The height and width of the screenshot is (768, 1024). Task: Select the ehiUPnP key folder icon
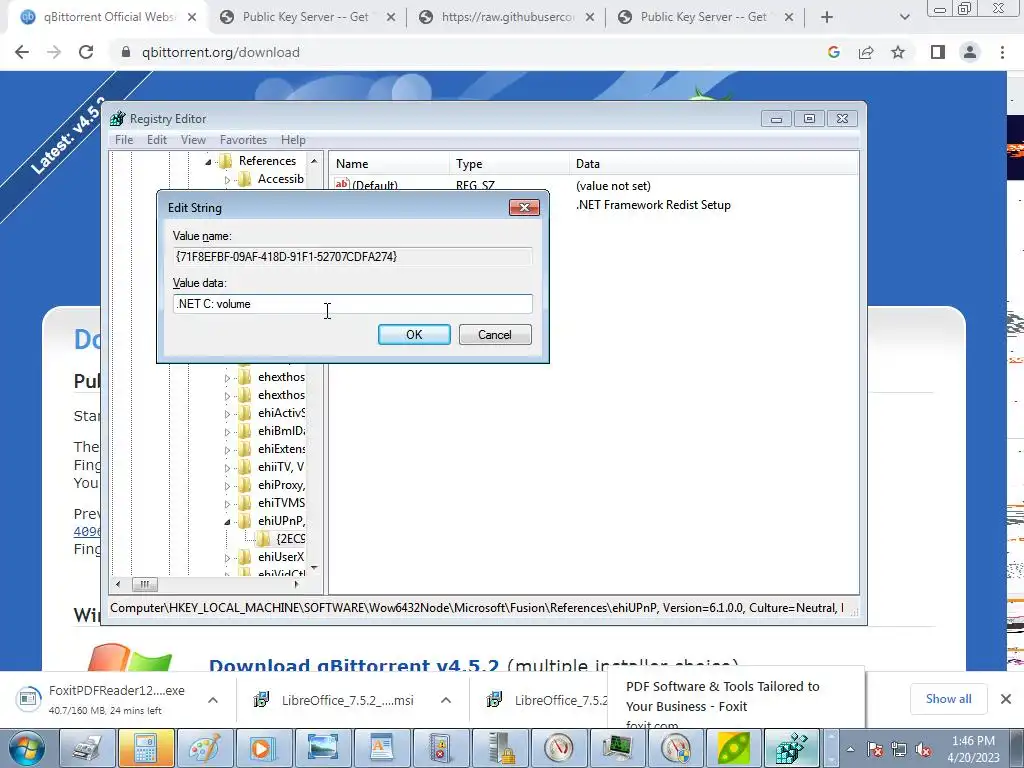(244, 520)
